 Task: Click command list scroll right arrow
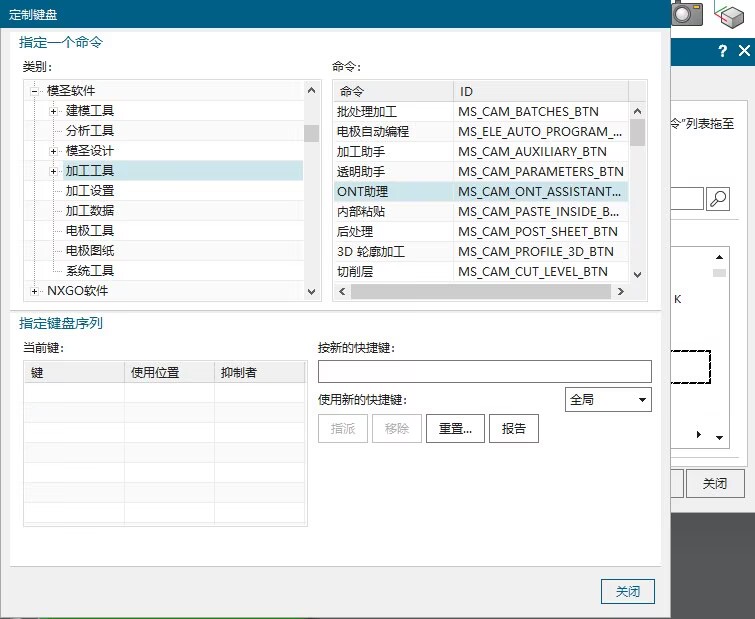pos(621,291)
